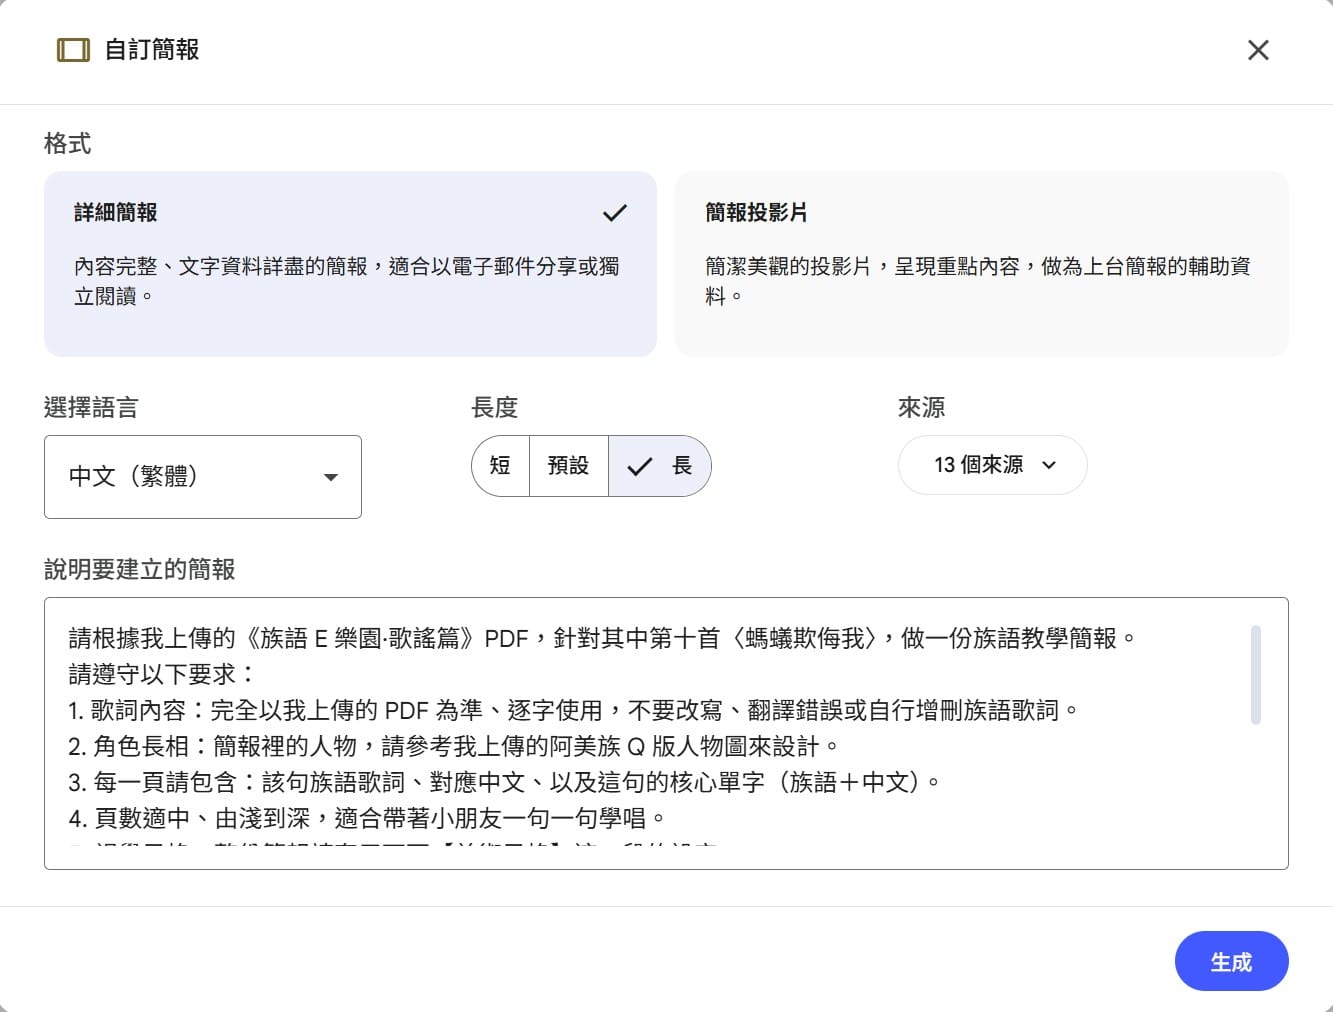Click the dialog title 自訂簡報
The width and height of the screenshot is (1333, 1012).
(152, 50)
